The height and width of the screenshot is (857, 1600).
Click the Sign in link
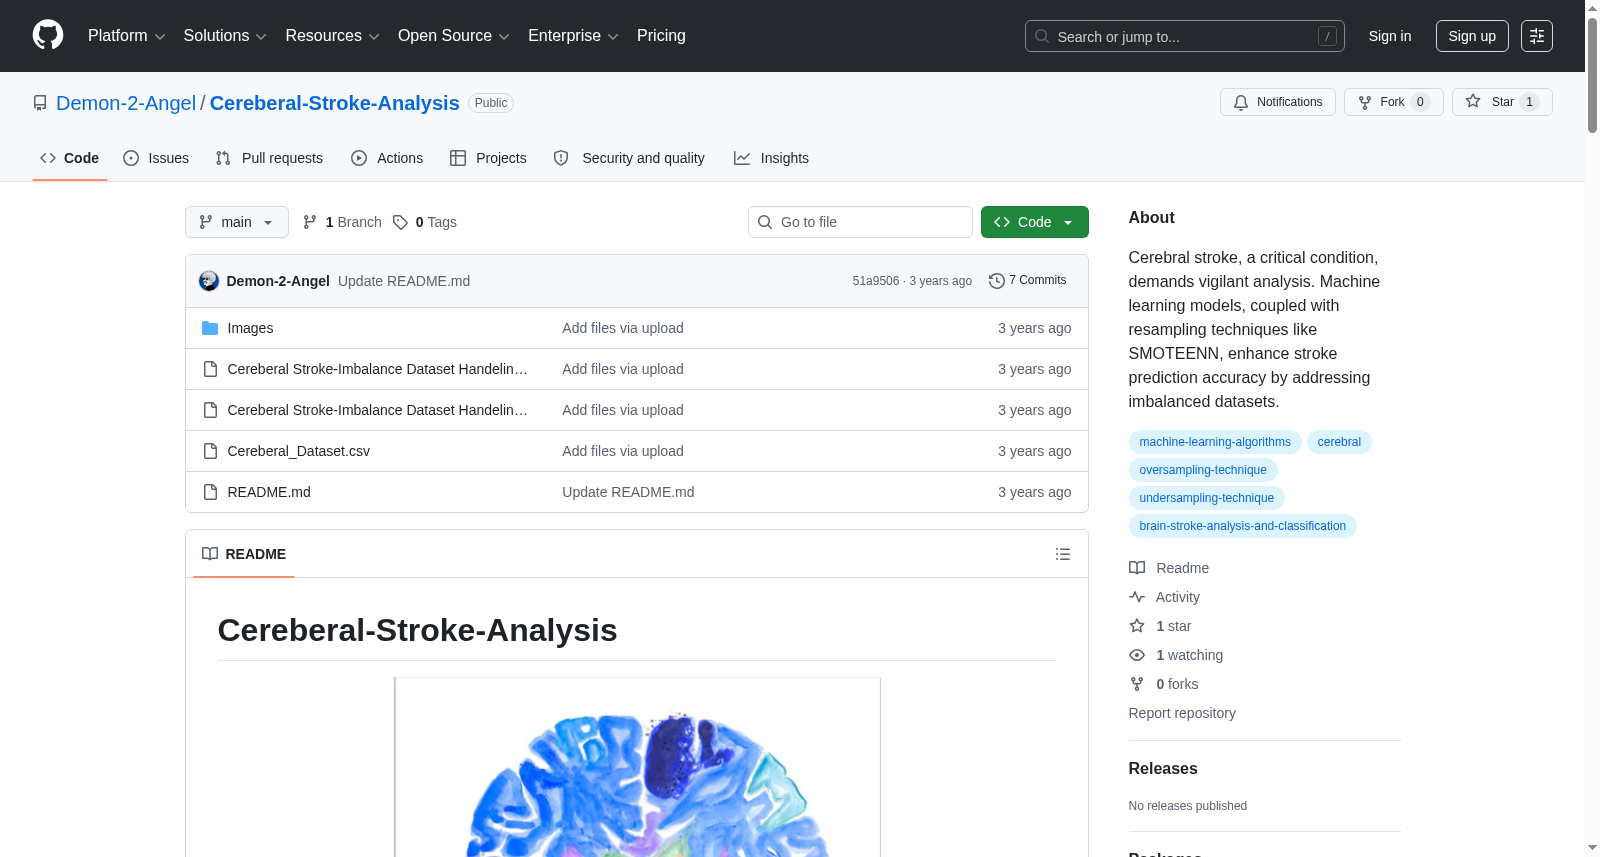[1390, 36]
